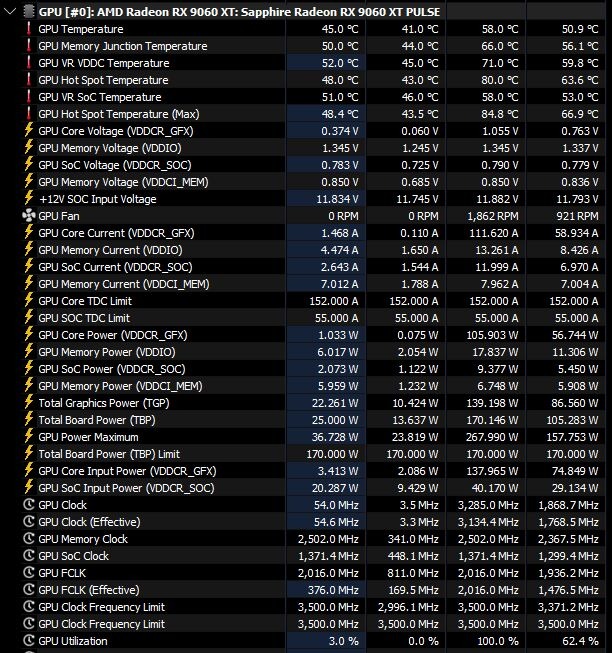
Task: Click clock icon for GPU SoC Clock
Action: pyautogui.click(x=28, y=556)
